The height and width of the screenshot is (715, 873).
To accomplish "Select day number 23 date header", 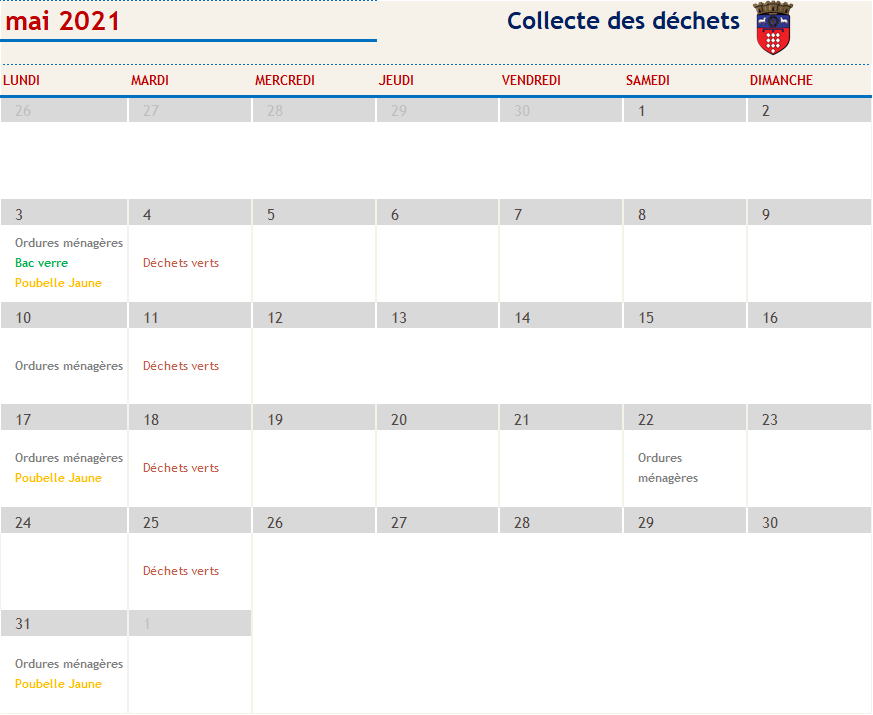I will pos(809,418).
